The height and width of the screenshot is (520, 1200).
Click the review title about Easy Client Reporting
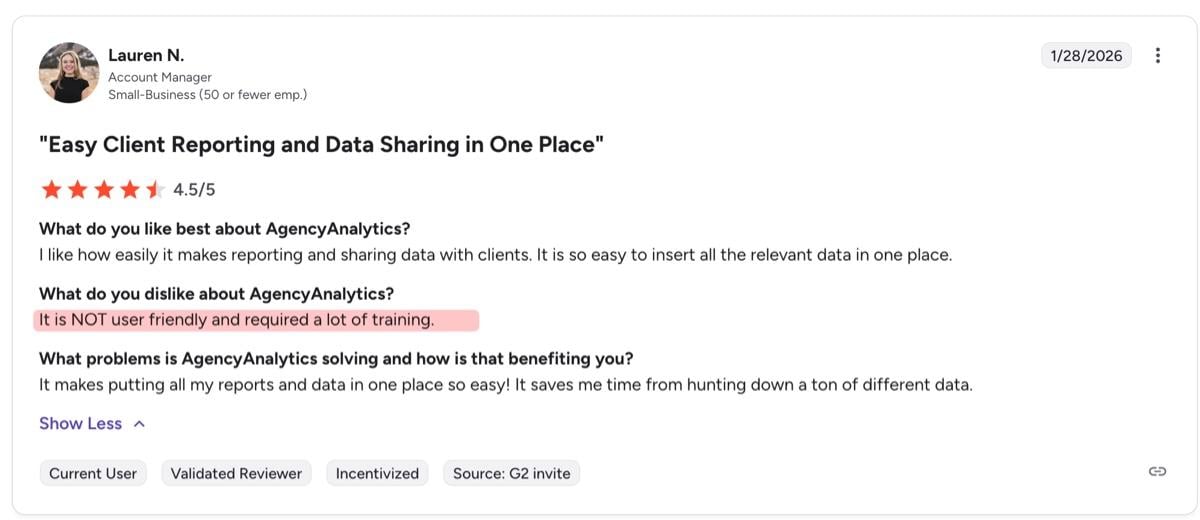click(x=321, y=145)
